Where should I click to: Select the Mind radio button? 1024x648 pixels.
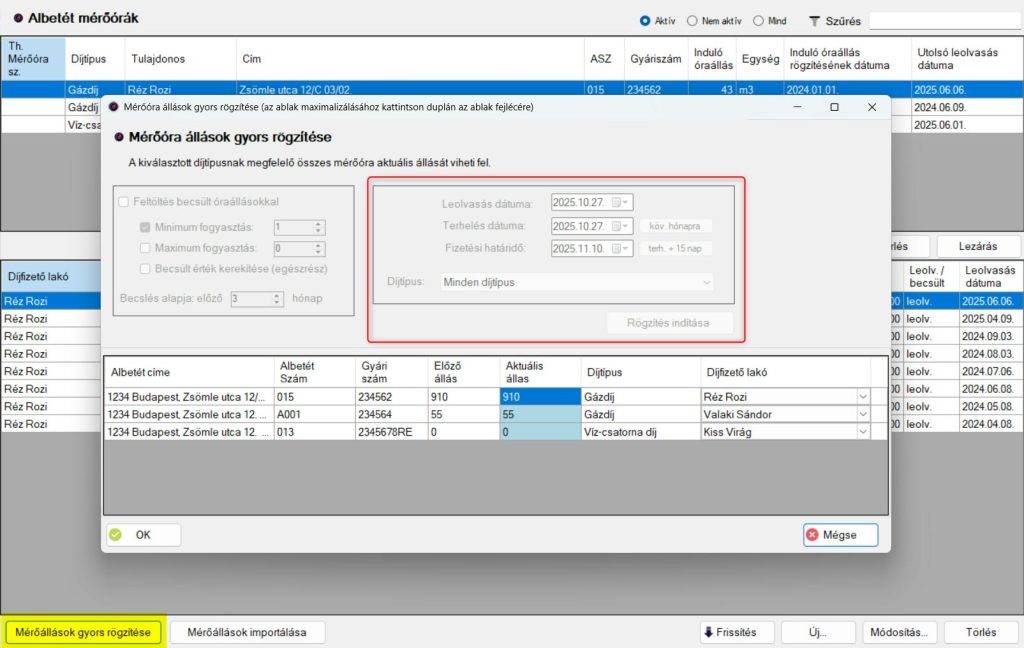[759, 21]
